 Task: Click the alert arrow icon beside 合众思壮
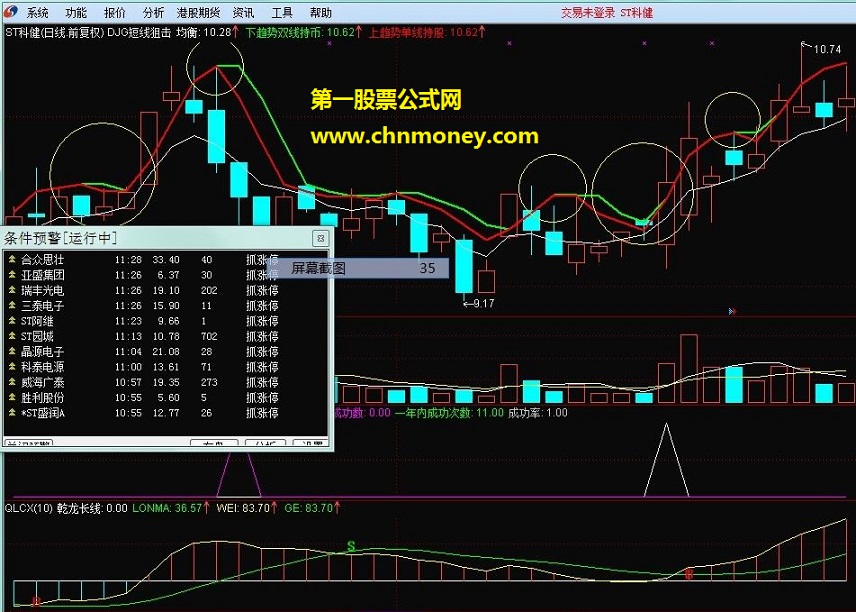coord(11,259)
